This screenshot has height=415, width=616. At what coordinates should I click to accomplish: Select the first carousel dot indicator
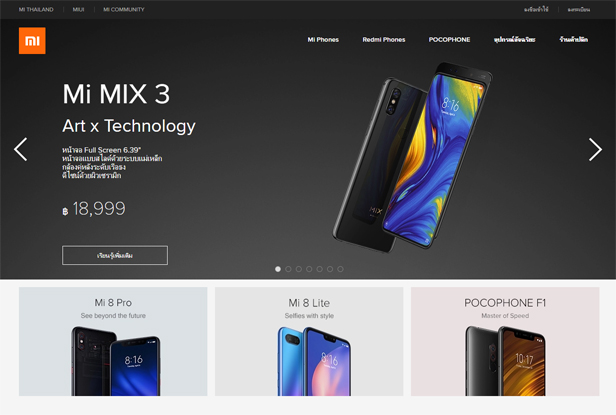click(278, 269)
